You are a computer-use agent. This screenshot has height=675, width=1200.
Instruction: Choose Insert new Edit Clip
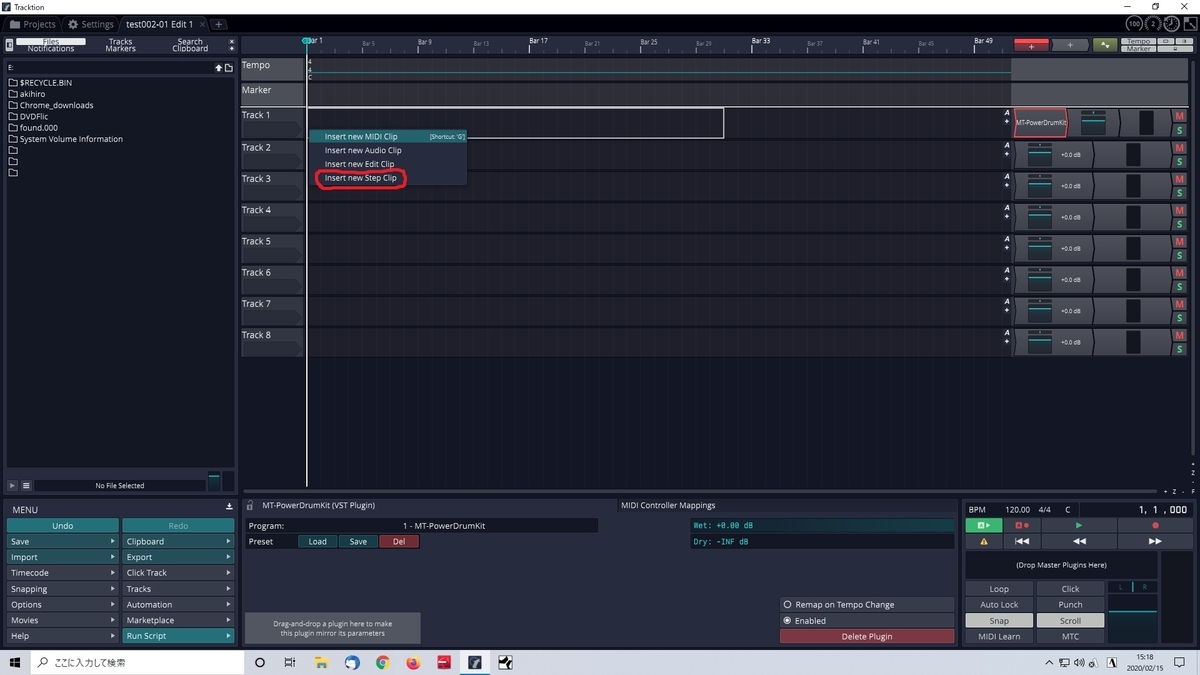[x=387, y=164]
